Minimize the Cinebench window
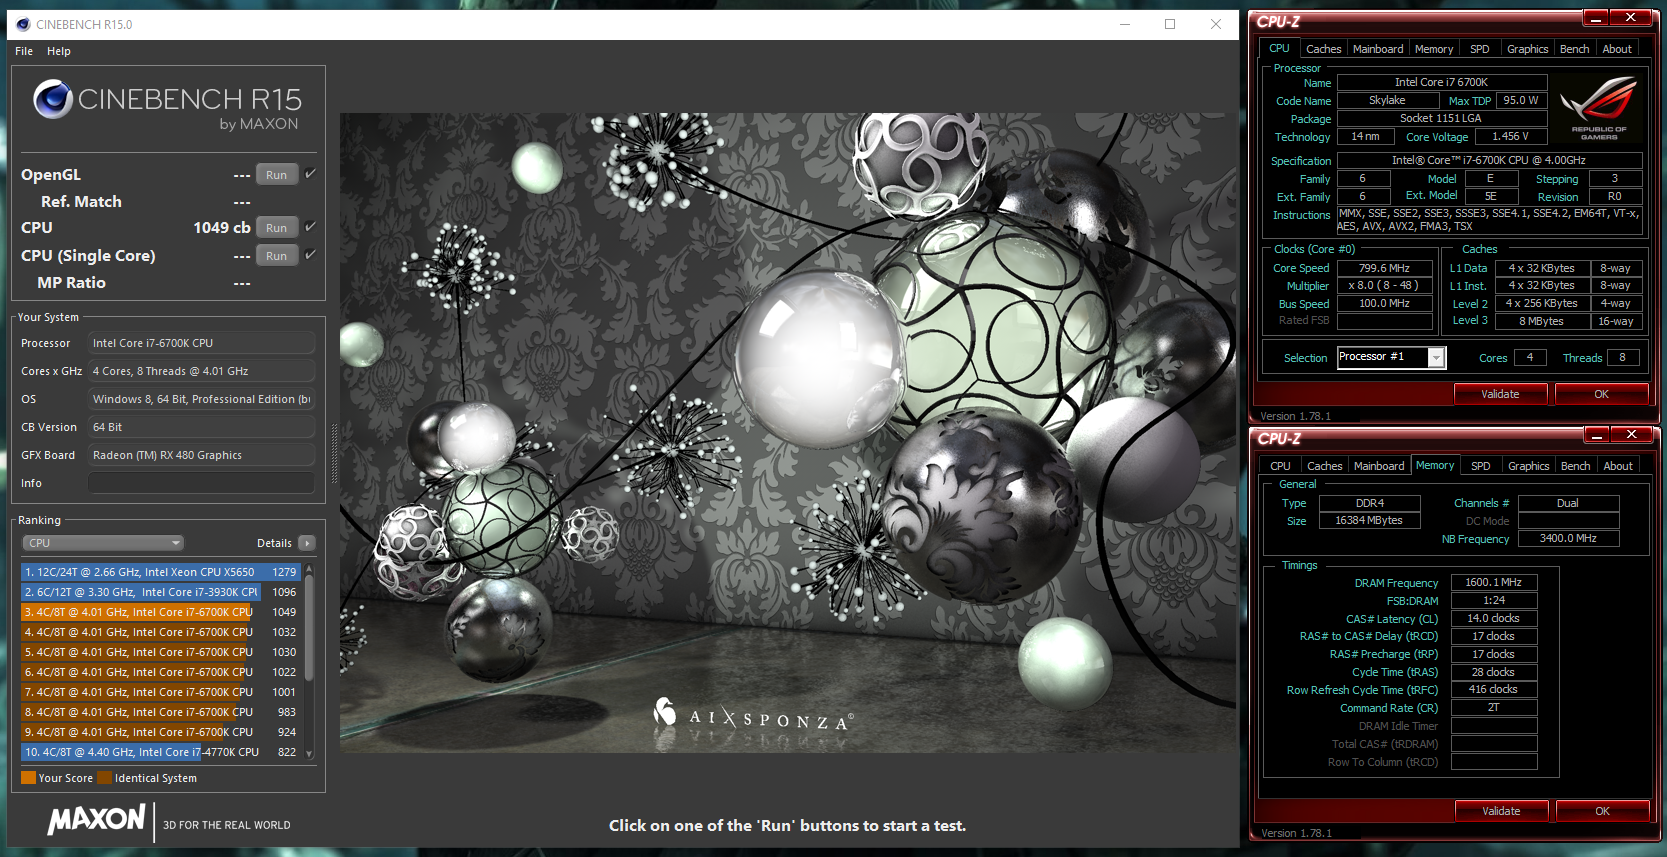This screenshot has height=857, width=1667. [1124, 24]
